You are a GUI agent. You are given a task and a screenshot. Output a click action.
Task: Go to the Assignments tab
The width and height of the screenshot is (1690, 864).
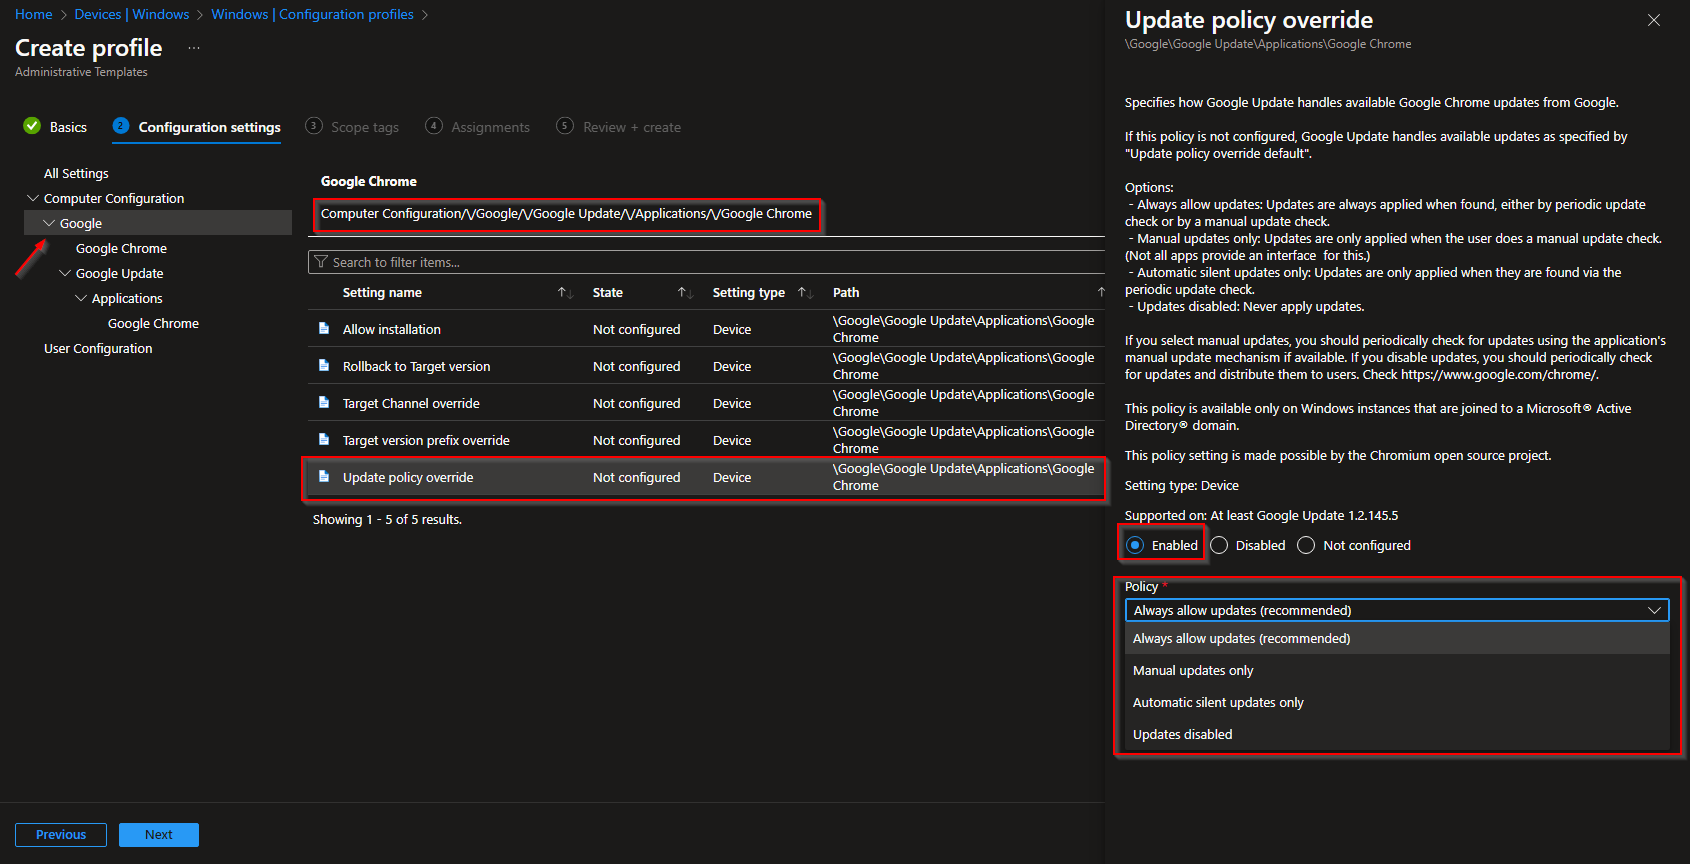[x=478, y=127]
